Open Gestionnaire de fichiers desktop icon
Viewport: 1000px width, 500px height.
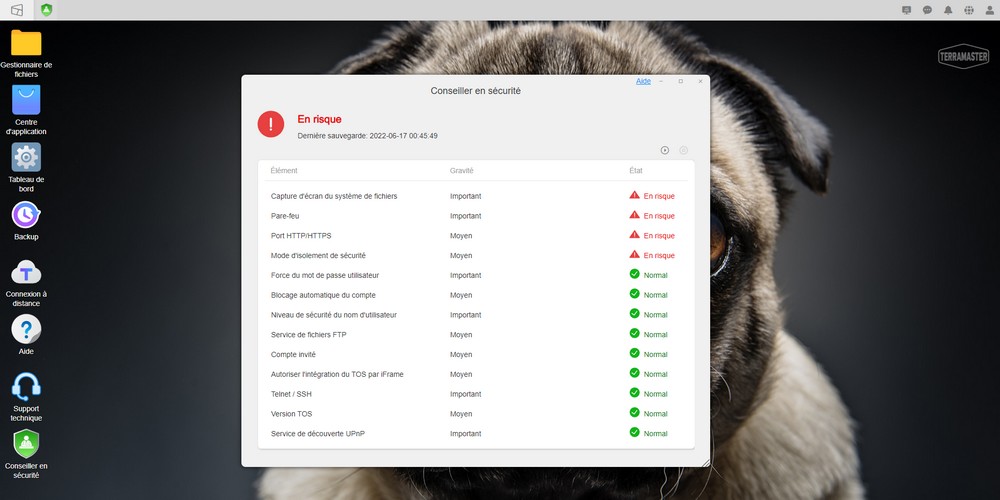coord(26,43)
